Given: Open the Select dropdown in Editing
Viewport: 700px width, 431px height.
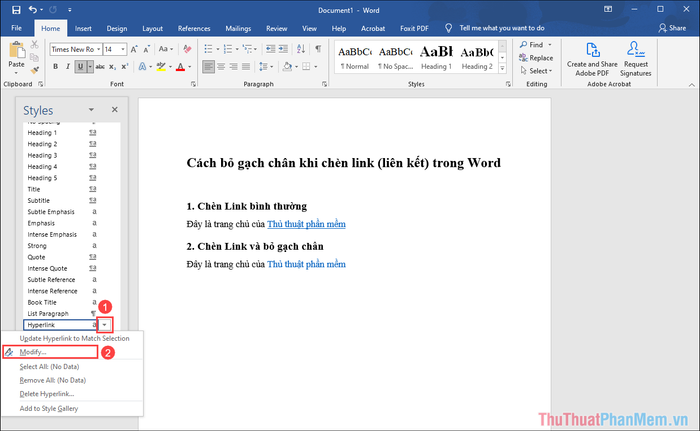Looking at the screenshot, I should click(536, 71).
